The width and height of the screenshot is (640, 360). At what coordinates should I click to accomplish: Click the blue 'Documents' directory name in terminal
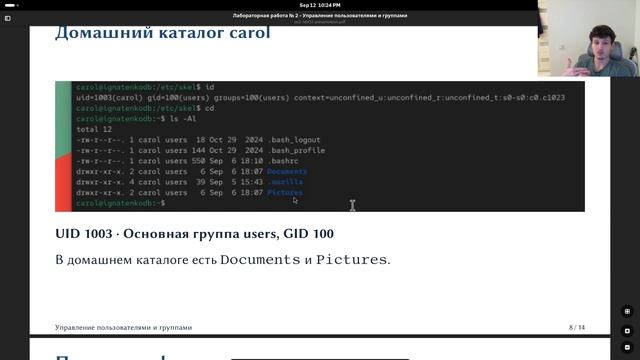[287, 171]
